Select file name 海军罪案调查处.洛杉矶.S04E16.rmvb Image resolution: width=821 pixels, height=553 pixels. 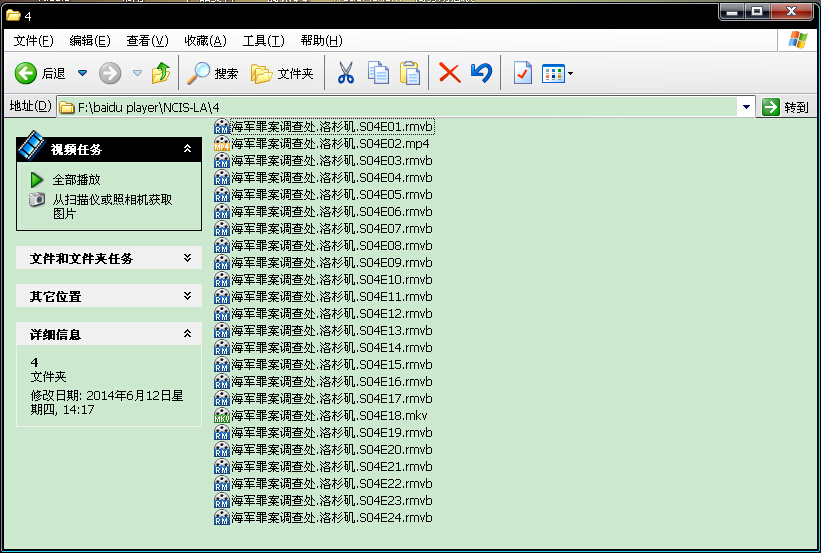[x=332, y=382]
